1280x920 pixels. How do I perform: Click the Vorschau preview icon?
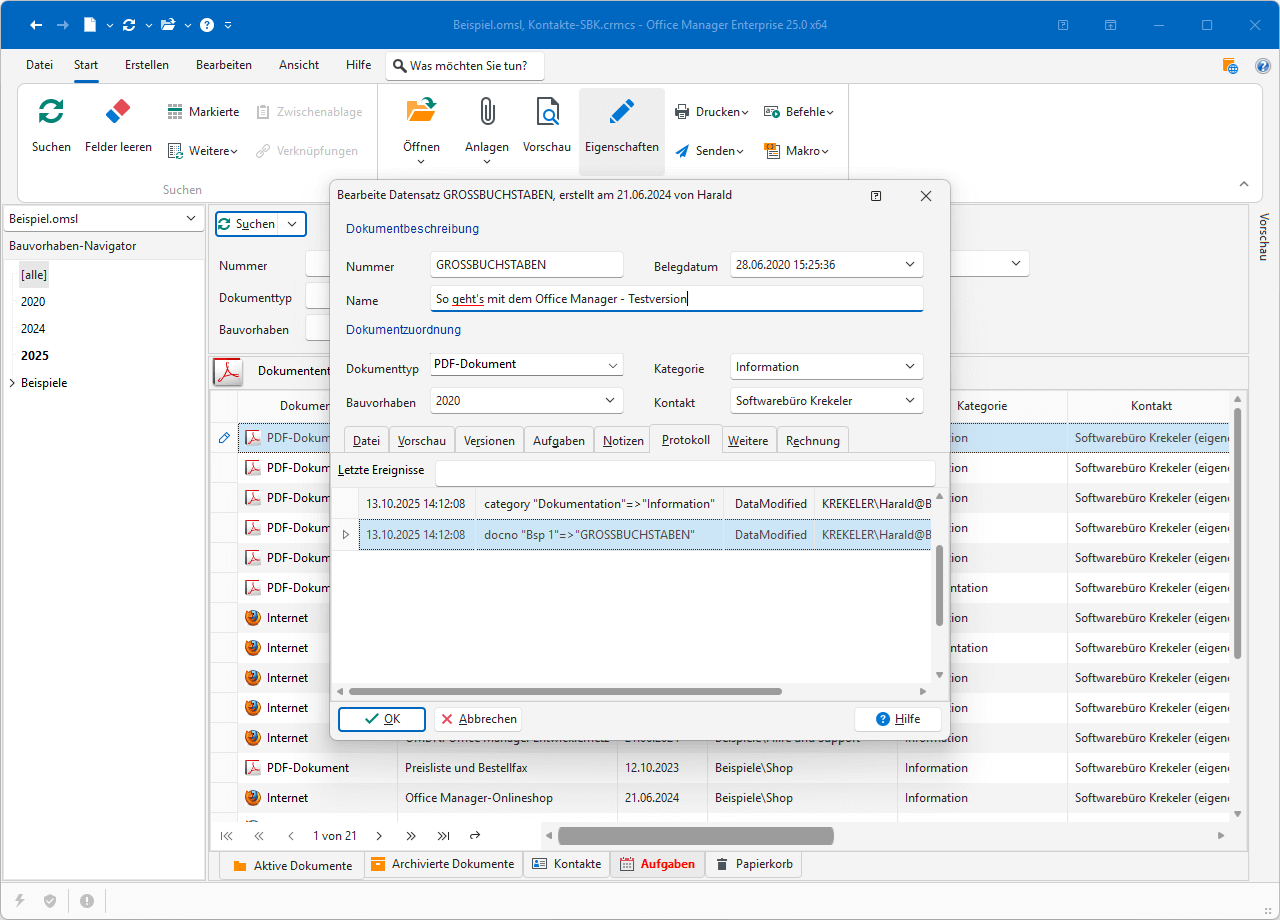547,111
